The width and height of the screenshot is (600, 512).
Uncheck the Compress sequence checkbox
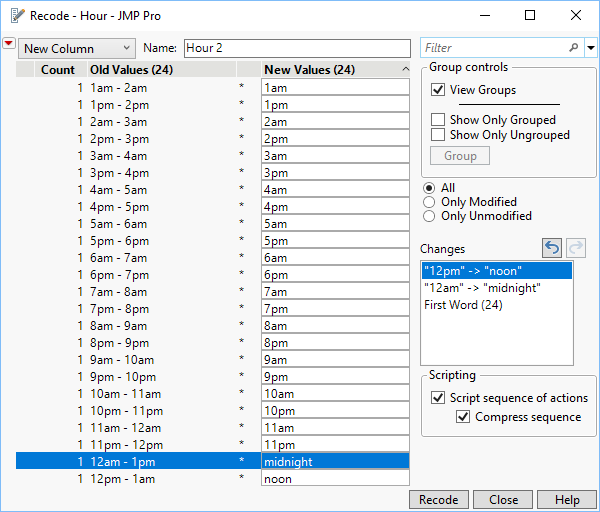[463, 417]
